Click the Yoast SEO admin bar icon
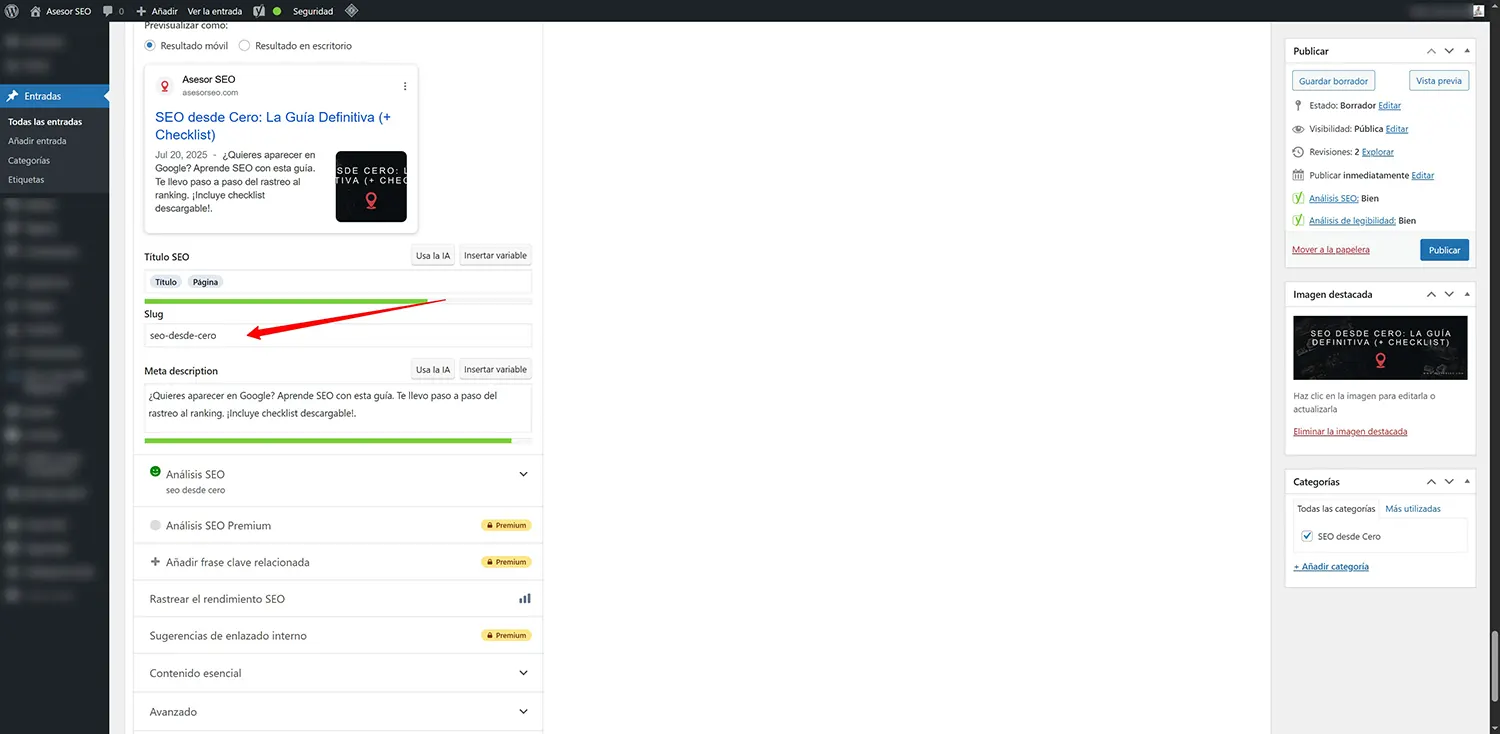The height and width of the screenshot is (734, 1500). (259, 11)
